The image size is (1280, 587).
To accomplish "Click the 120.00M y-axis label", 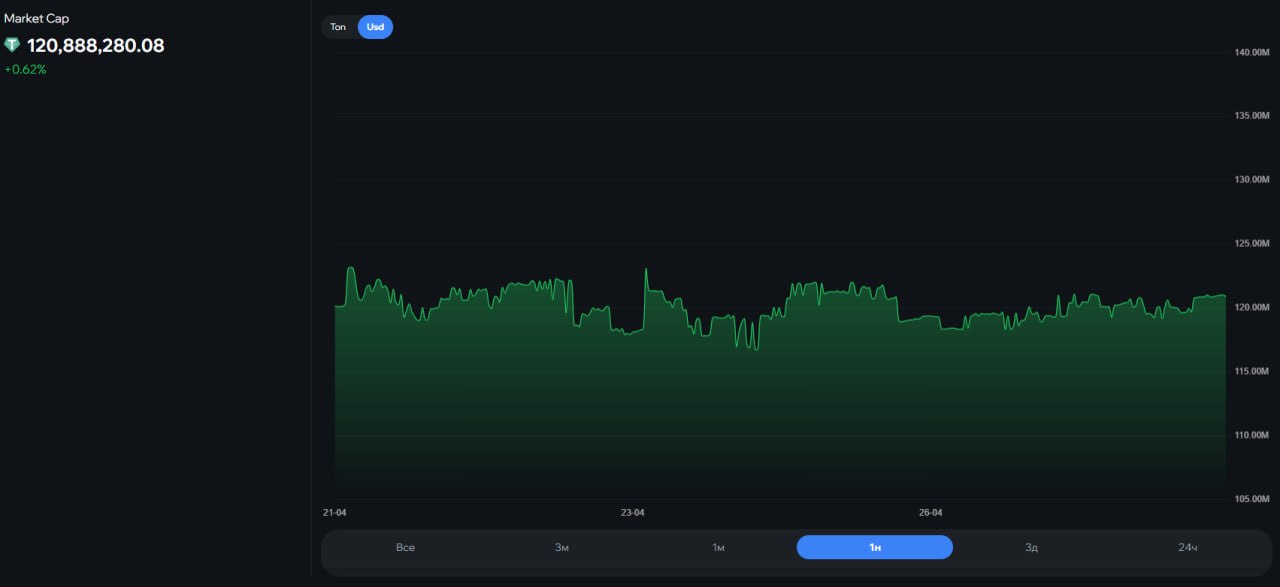I will point(1251,307).
